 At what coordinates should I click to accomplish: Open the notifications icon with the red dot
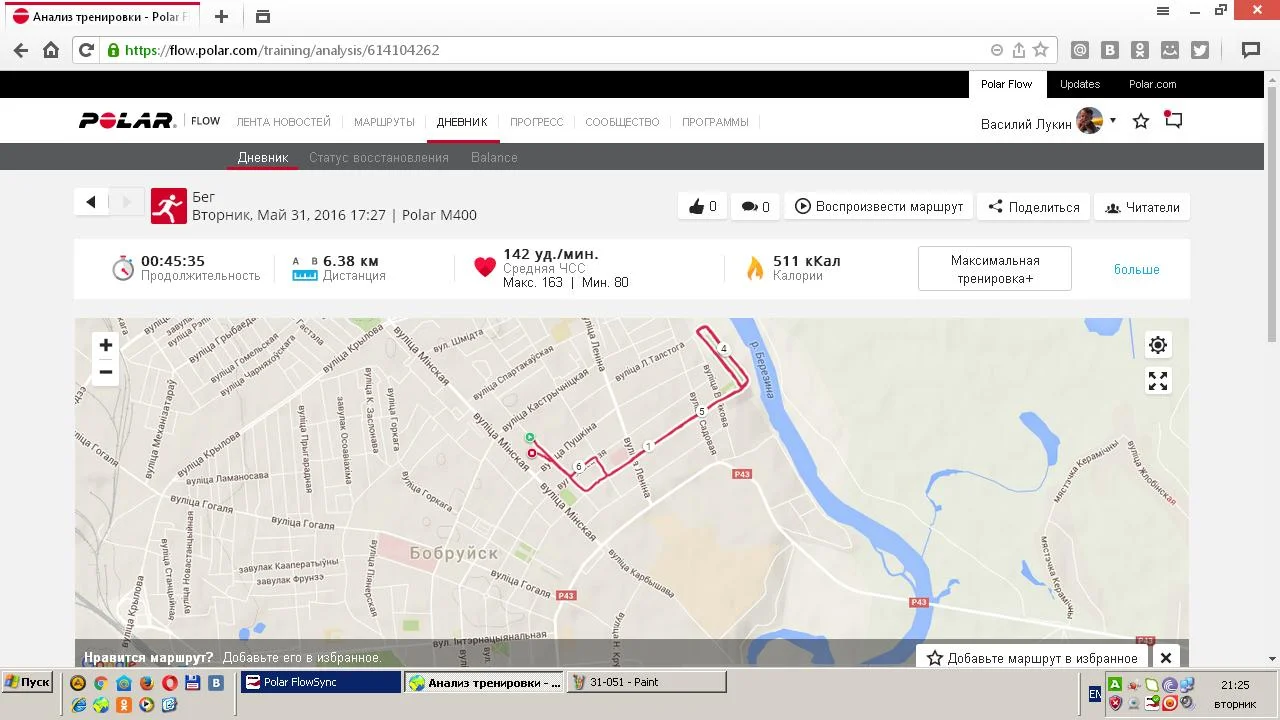click(x=1174, y=120)
